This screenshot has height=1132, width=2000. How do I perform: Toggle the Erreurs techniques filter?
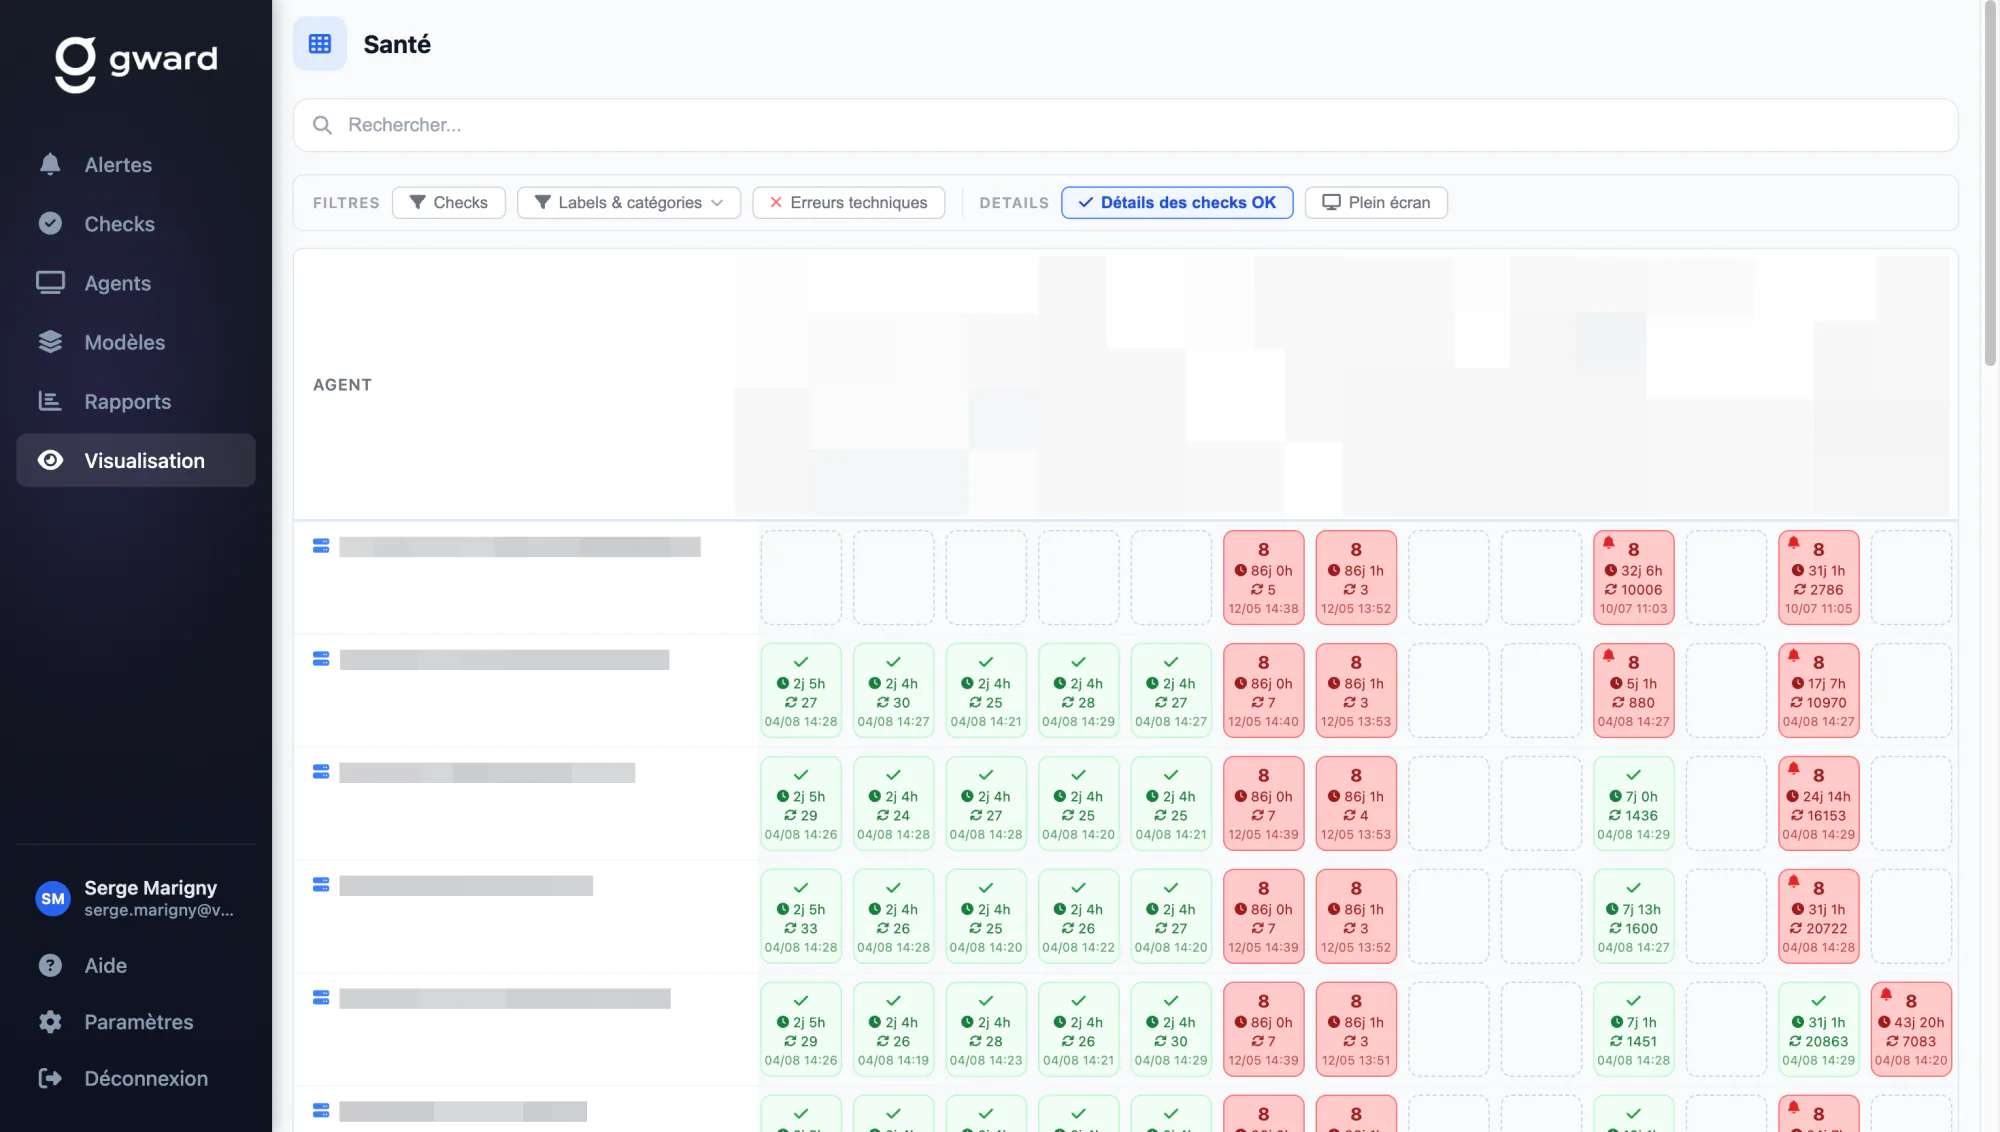(x=848, y=202)
